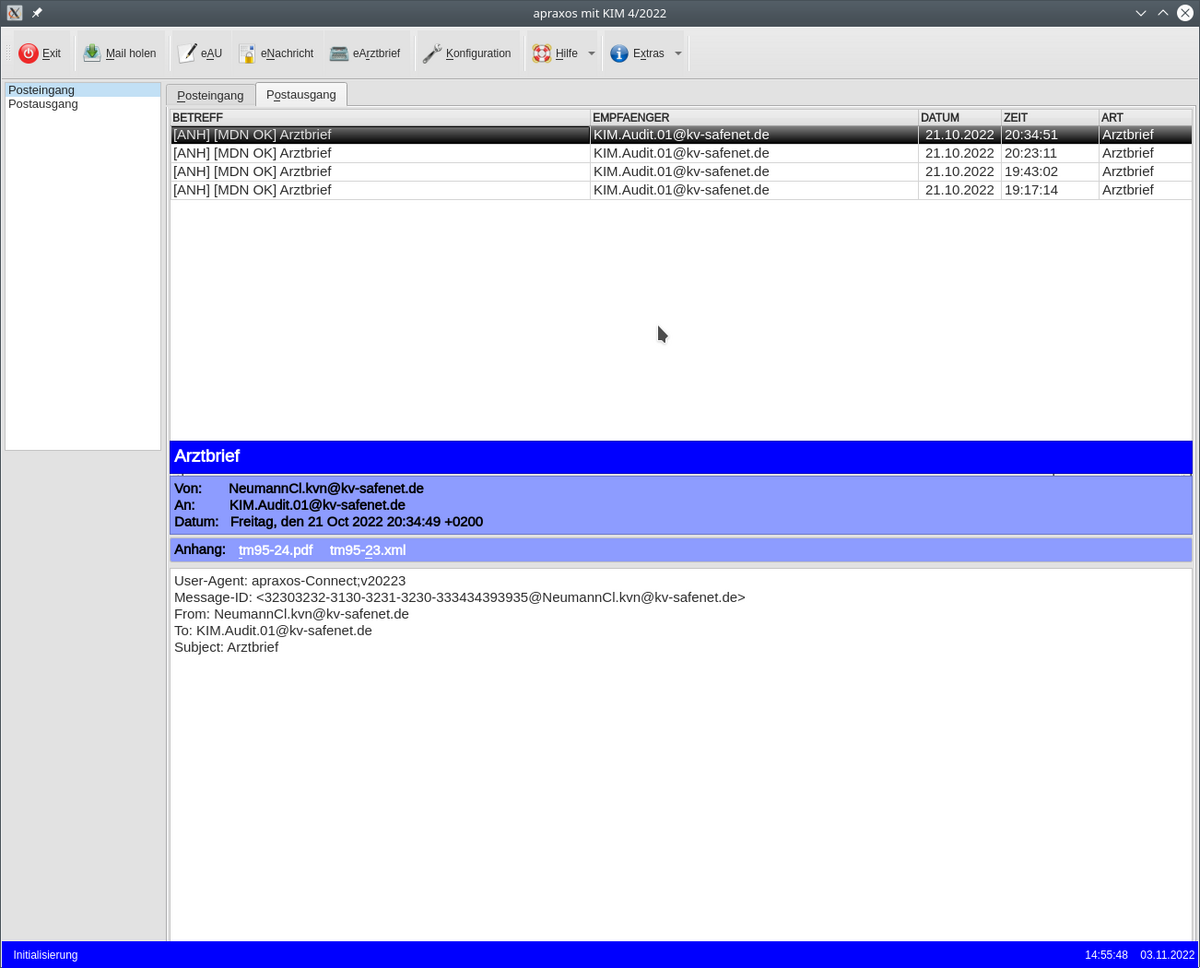Open the Hilfe dropdown arrow

click(591, 53)
